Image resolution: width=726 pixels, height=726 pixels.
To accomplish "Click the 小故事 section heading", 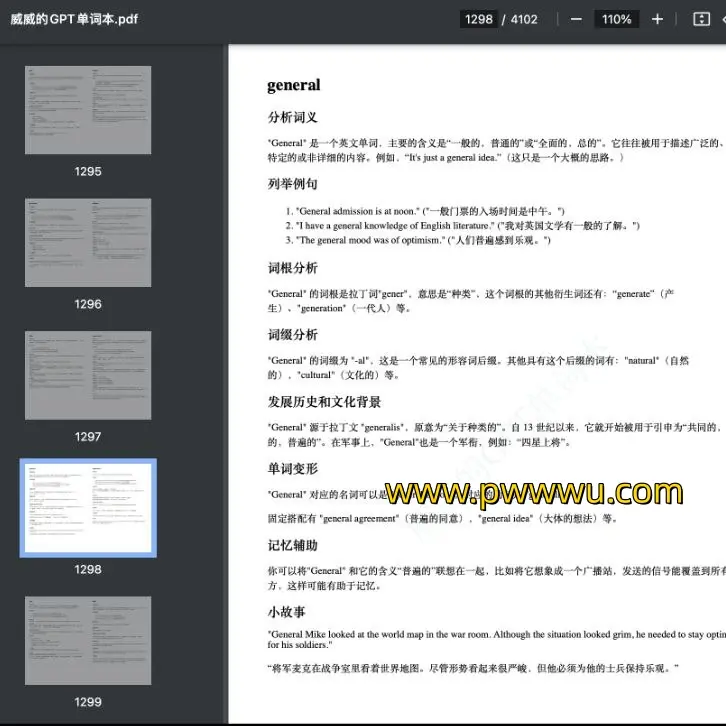I will point(286,612).
